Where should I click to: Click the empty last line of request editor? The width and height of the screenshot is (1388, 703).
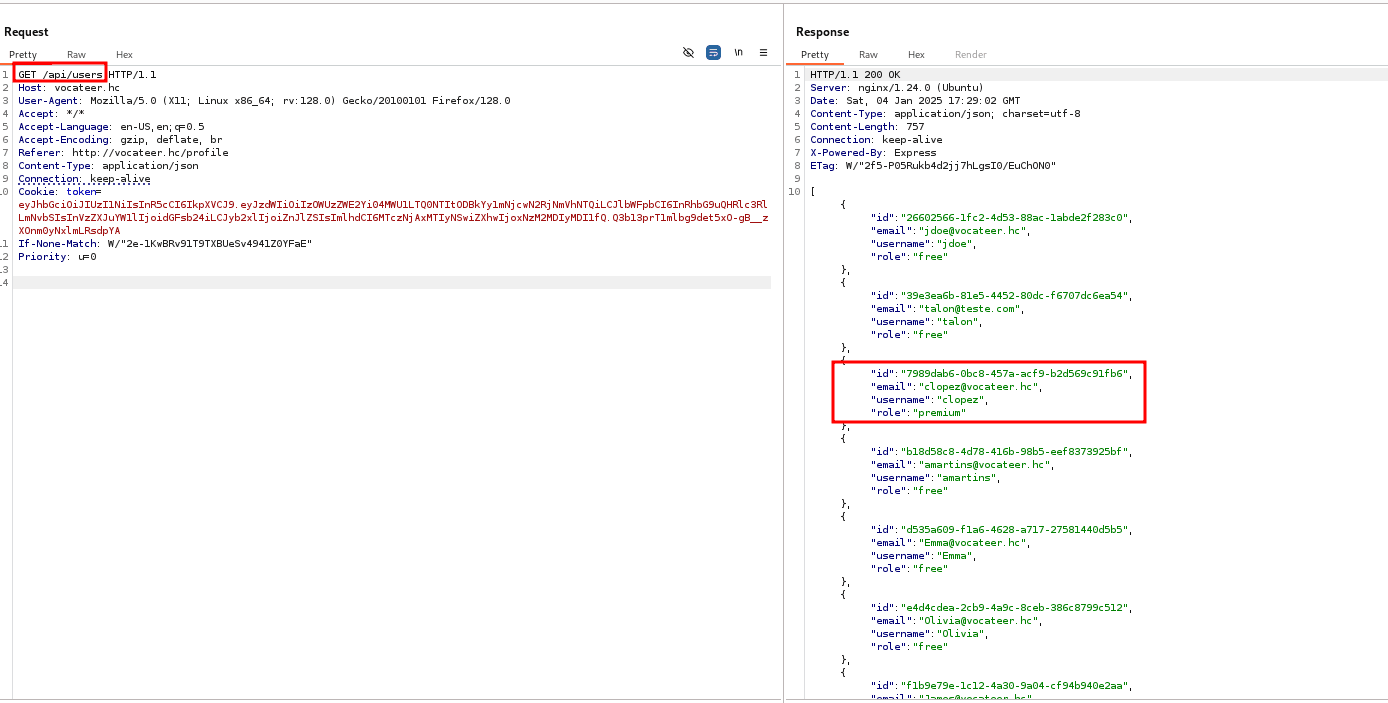pyautogui.click(x=392, y=283)
